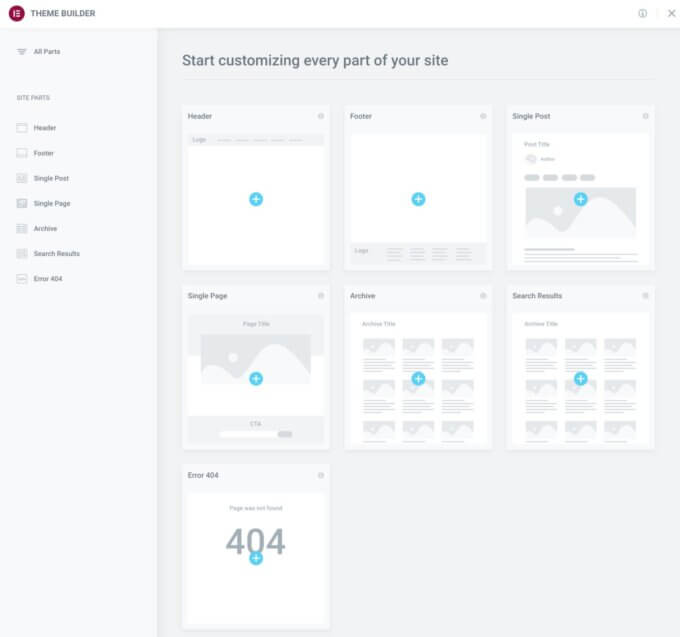Click the Elementor logo icon
The width and height of the screenshot is (680, 637).
click(x=16, y=13)
